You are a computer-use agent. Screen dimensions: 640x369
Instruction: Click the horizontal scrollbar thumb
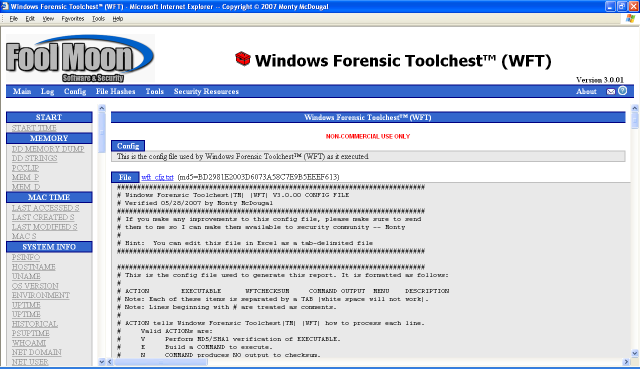[x=161, y=362]
